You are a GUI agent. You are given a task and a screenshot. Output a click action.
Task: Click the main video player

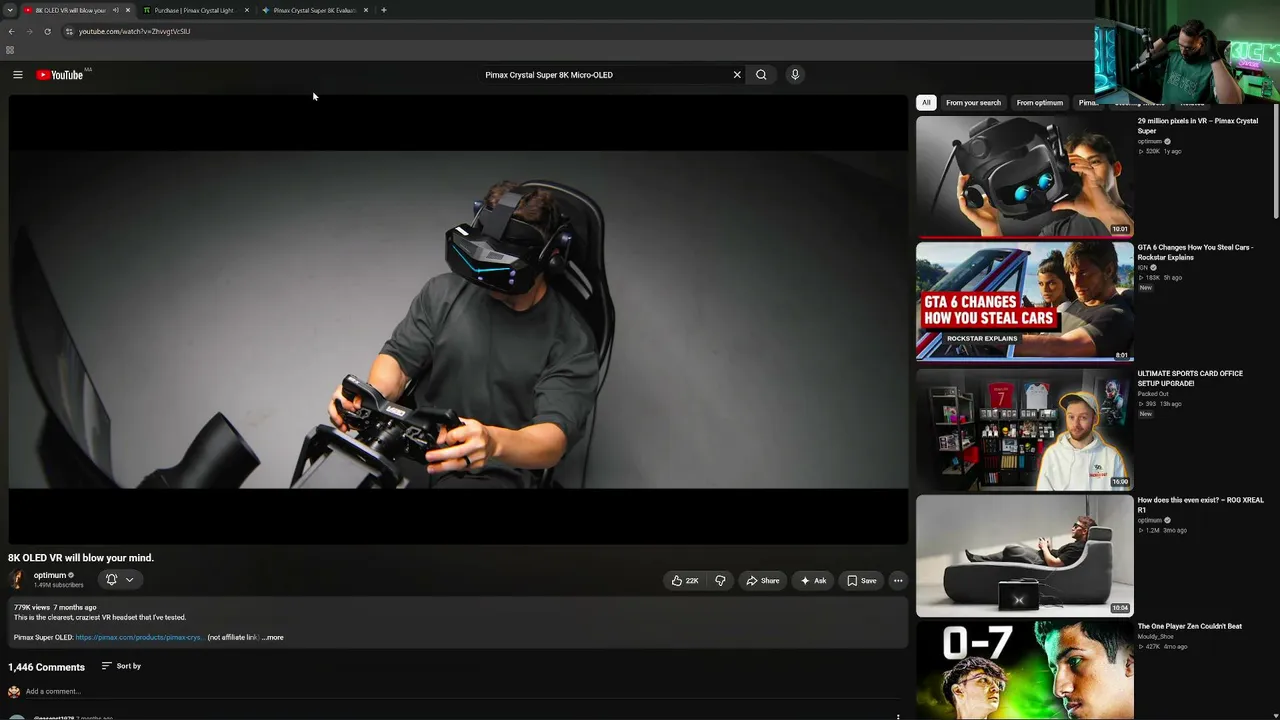coord(458,320)
